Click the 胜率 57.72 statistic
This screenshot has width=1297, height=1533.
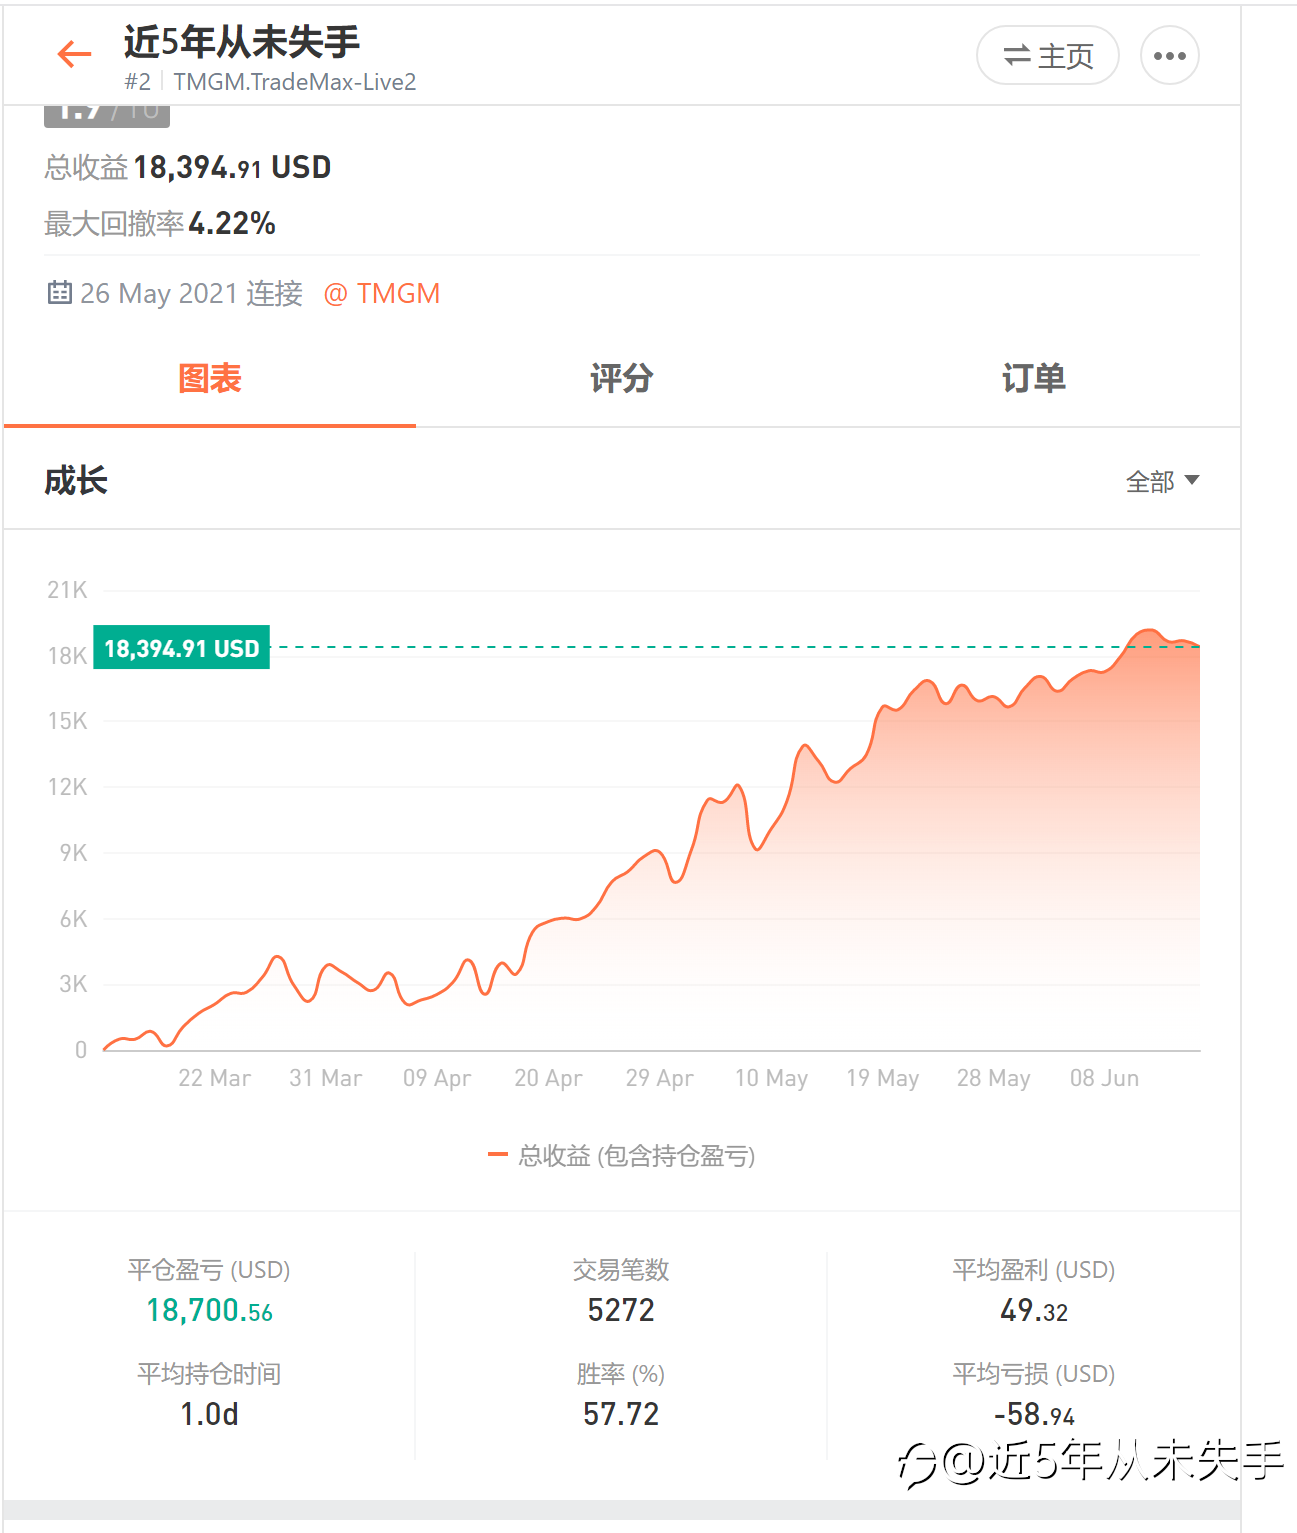click(621, 1414)
